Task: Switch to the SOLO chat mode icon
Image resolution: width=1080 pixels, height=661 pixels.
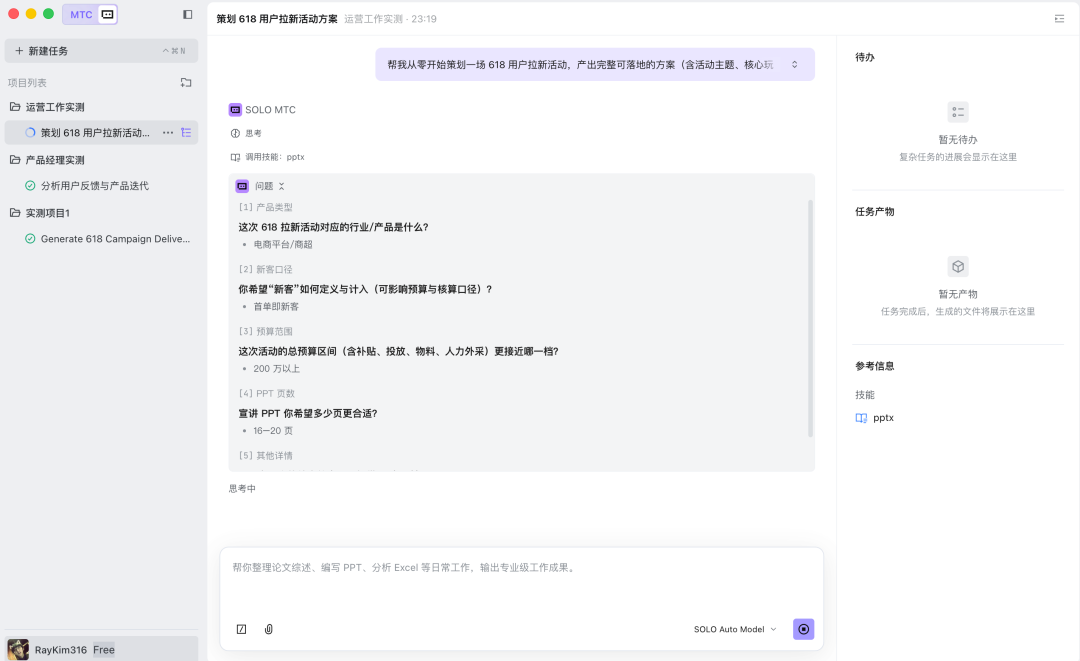Action: 108,15
